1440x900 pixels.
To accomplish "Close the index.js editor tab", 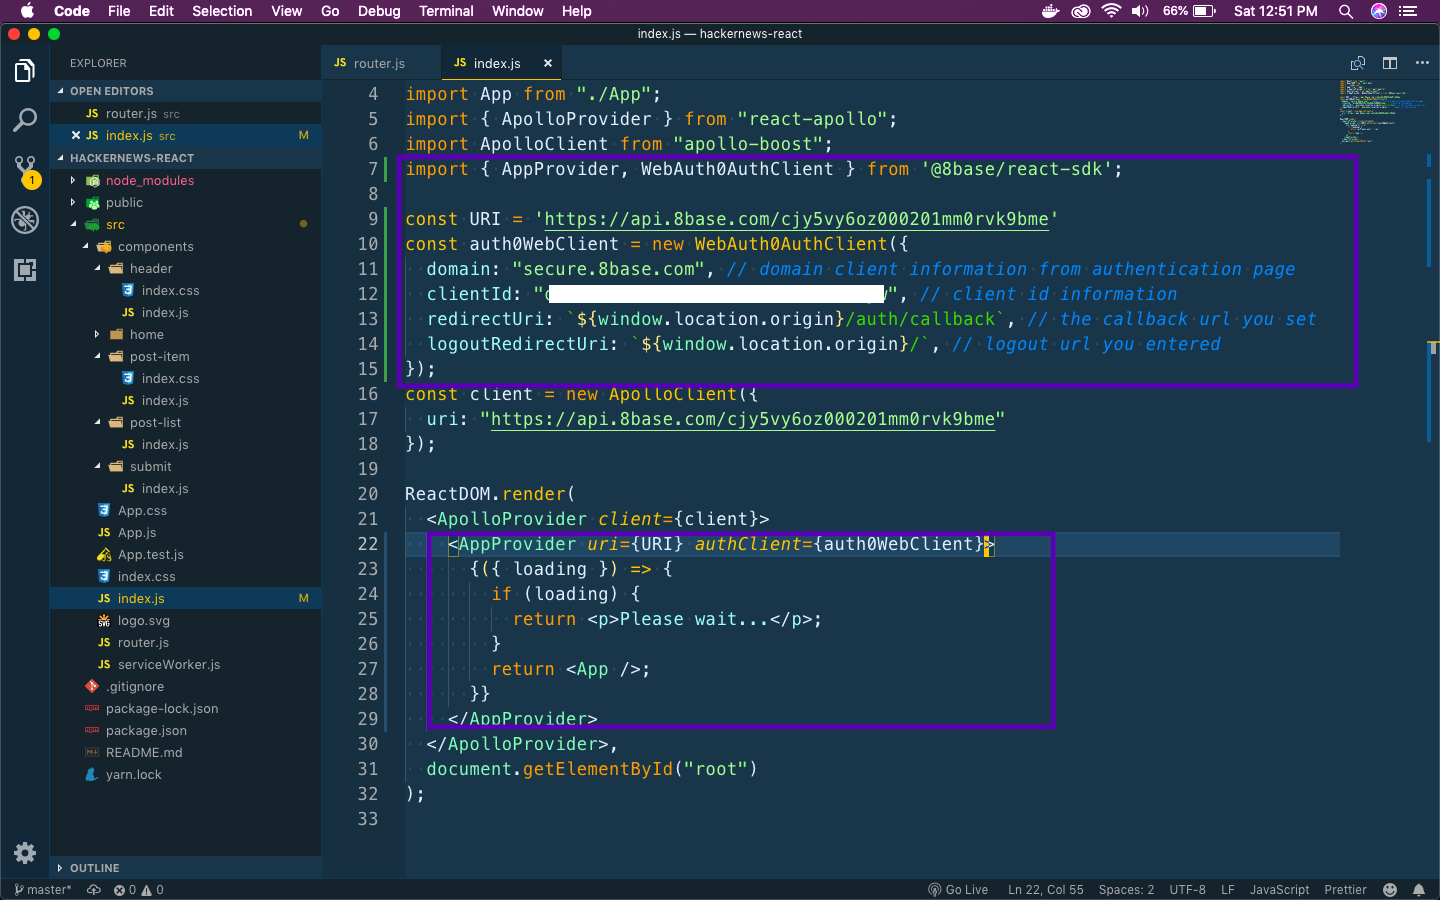I will coord(547,63).
